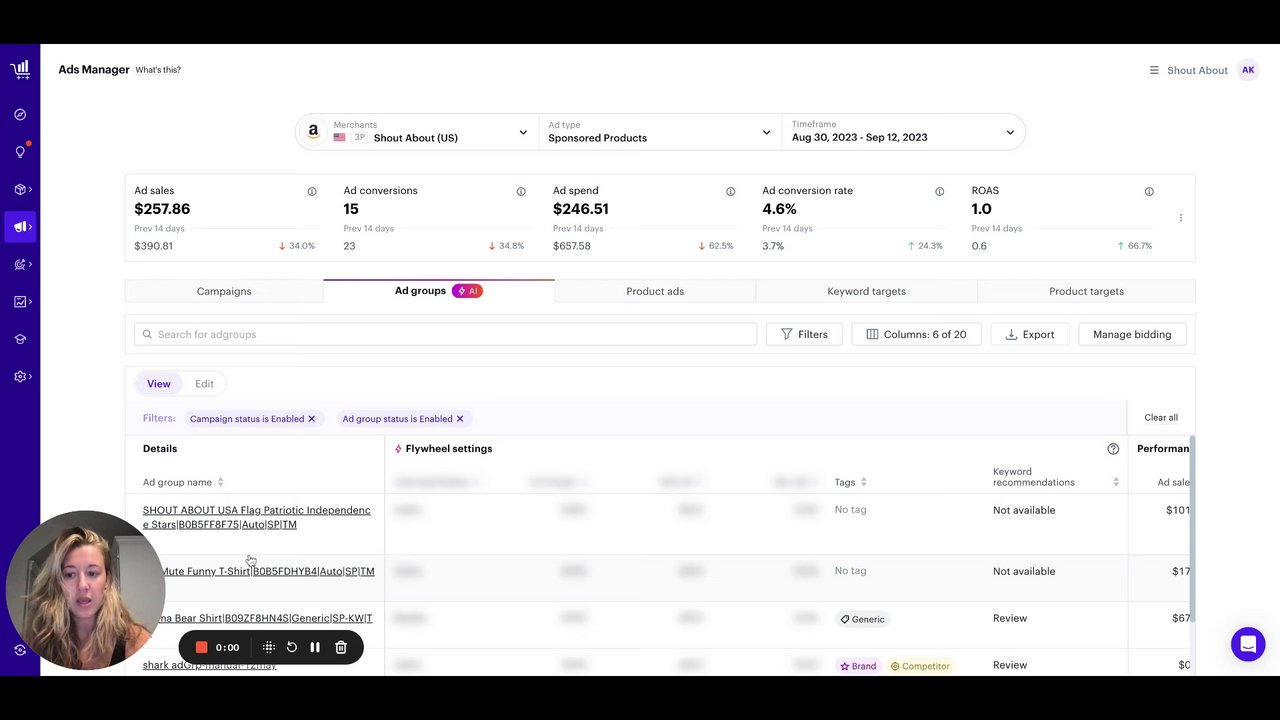
Task: Click the Shout About account name
Action: click(1197, 70)
